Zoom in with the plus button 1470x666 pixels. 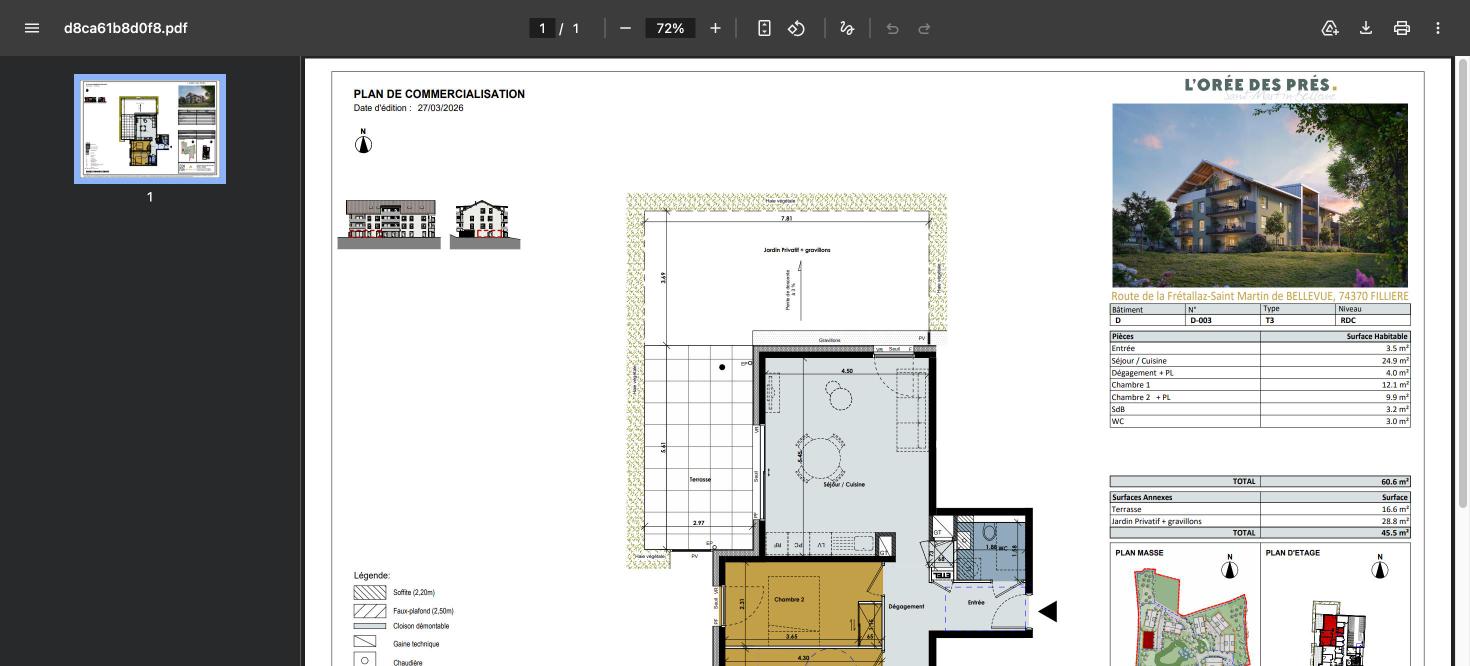[715, 28]
